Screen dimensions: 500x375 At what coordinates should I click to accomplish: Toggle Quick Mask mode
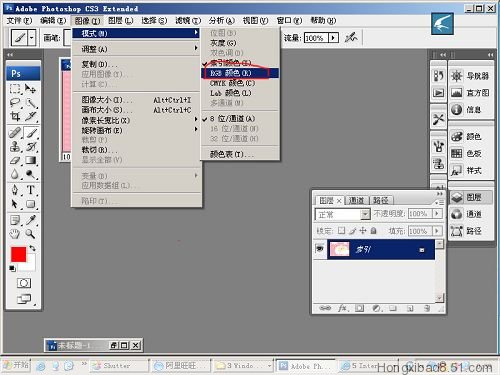point(24,283)
